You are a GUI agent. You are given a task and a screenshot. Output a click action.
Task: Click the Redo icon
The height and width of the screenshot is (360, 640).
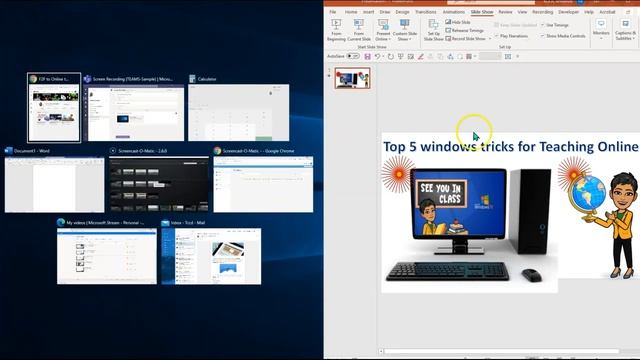coord(391,56)
